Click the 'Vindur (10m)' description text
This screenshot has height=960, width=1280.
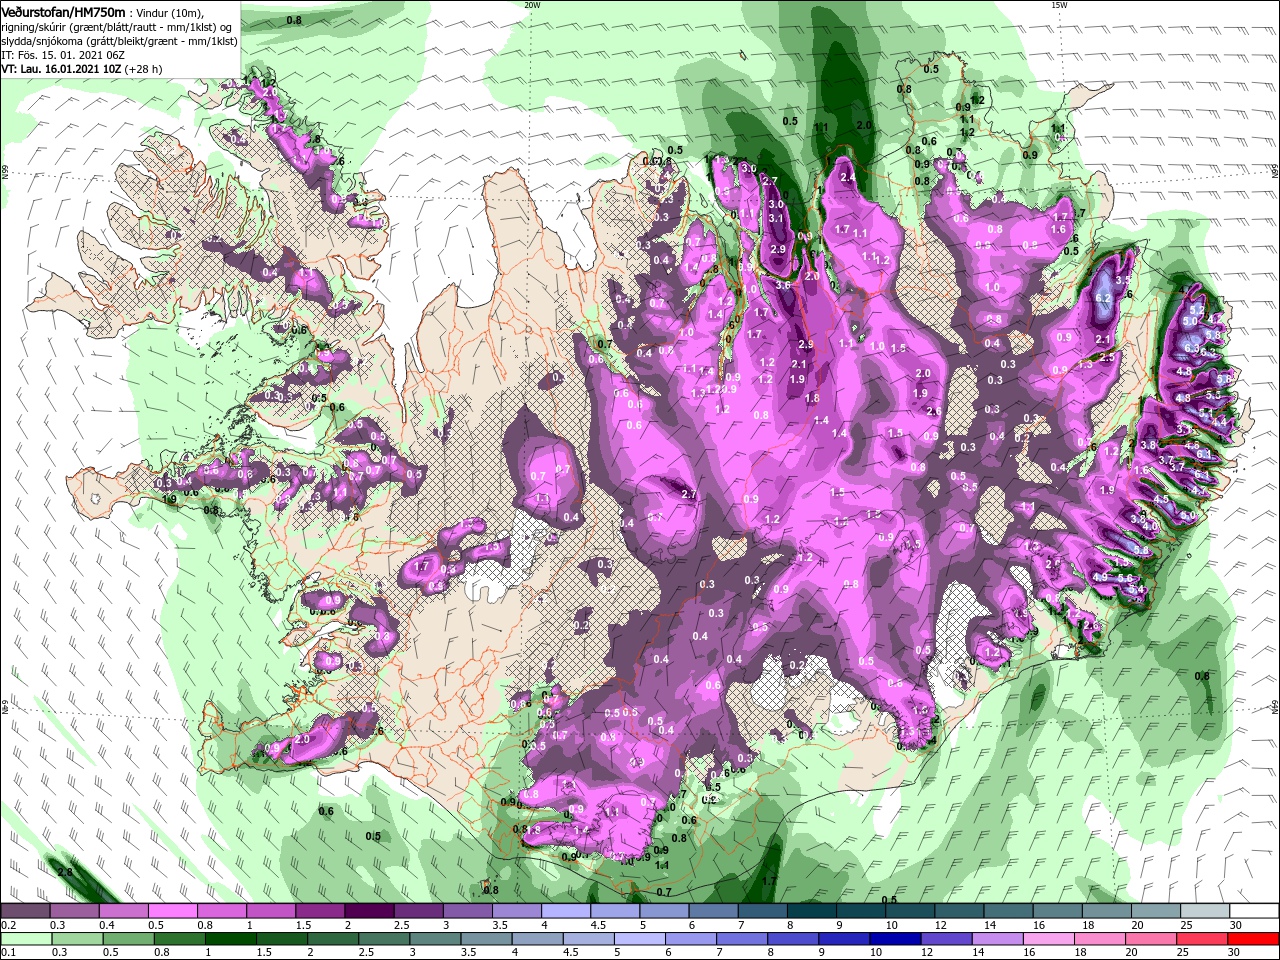pyautogui.click(x=171, y=12)
